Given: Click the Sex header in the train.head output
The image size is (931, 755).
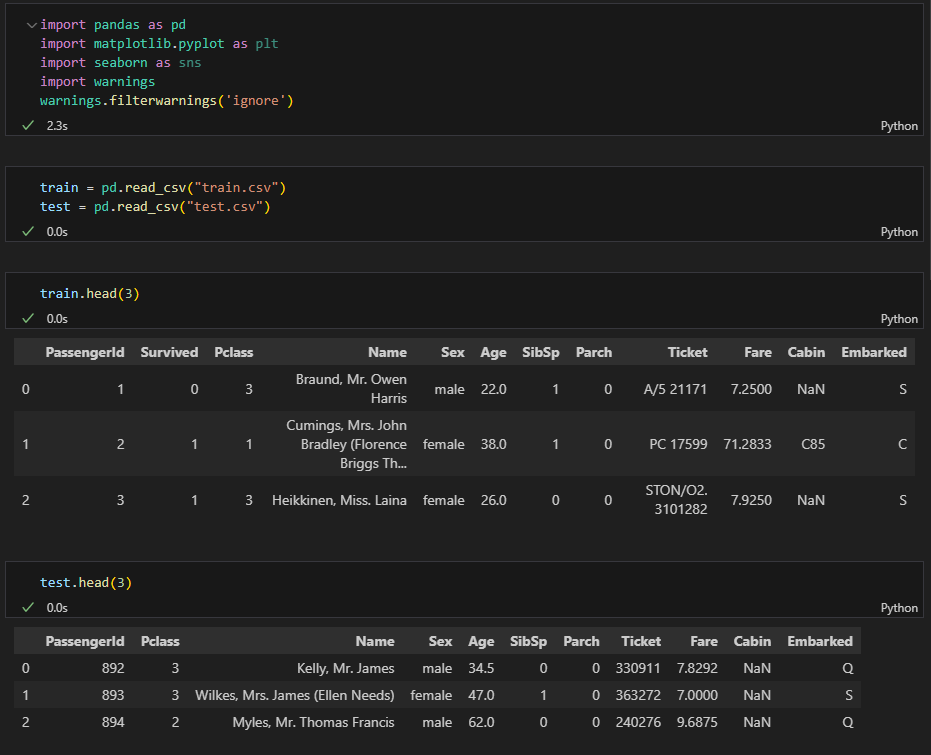Looking at the screenshot, I should (x=452, y=352).
